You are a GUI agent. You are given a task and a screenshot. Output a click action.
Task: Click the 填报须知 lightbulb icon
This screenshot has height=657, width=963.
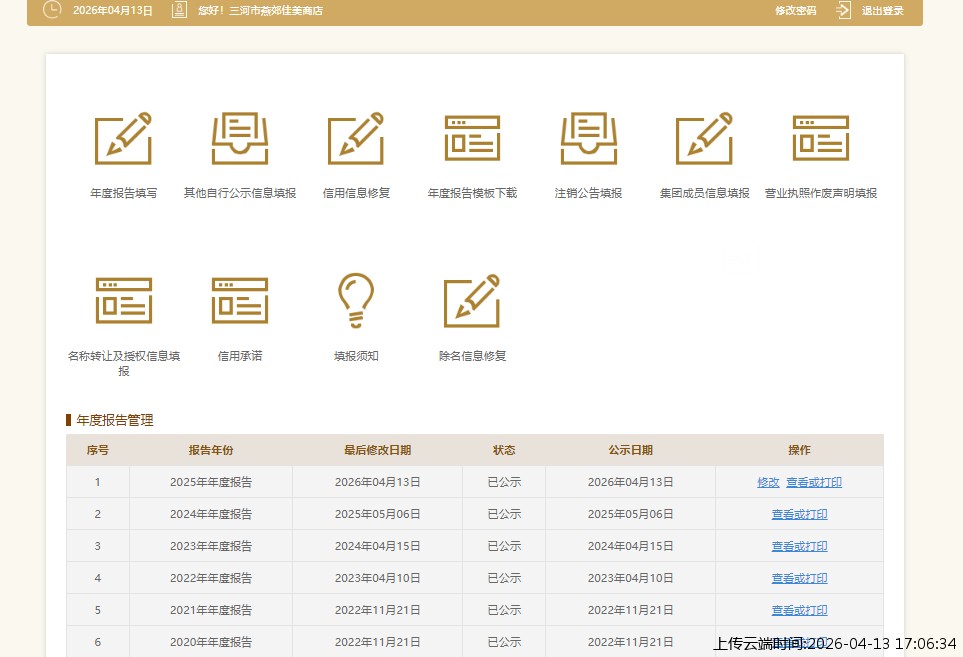(x=356, y=300)
